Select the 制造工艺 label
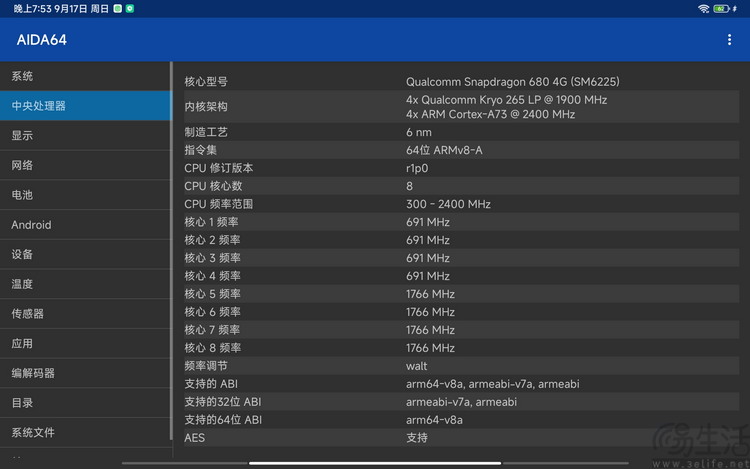 click(x=206, y=132)
